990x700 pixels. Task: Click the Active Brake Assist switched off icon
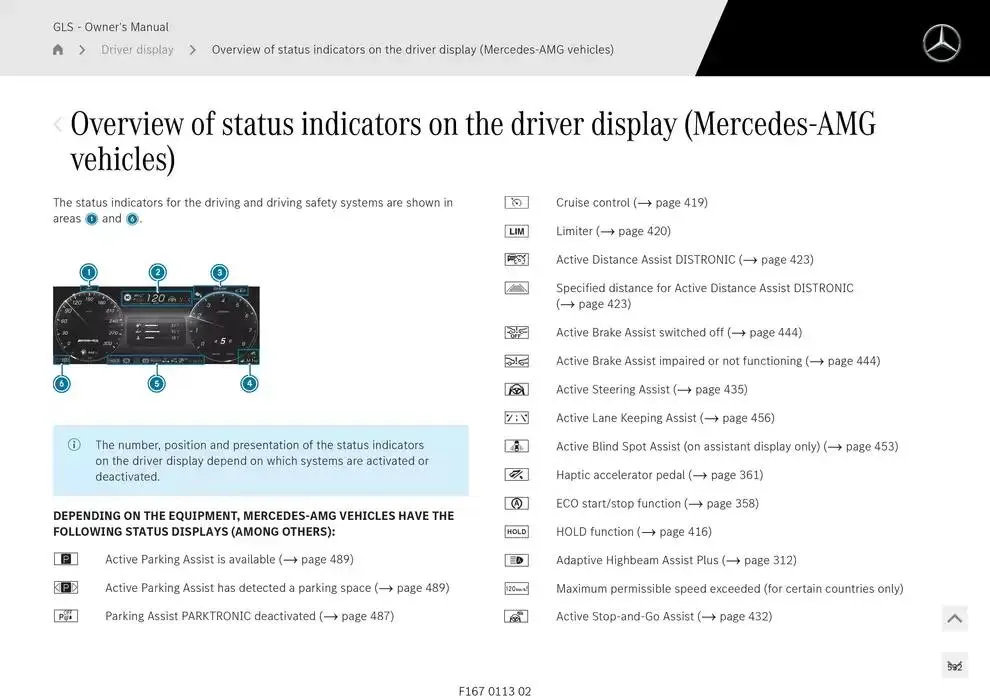[x=516, y=333]
